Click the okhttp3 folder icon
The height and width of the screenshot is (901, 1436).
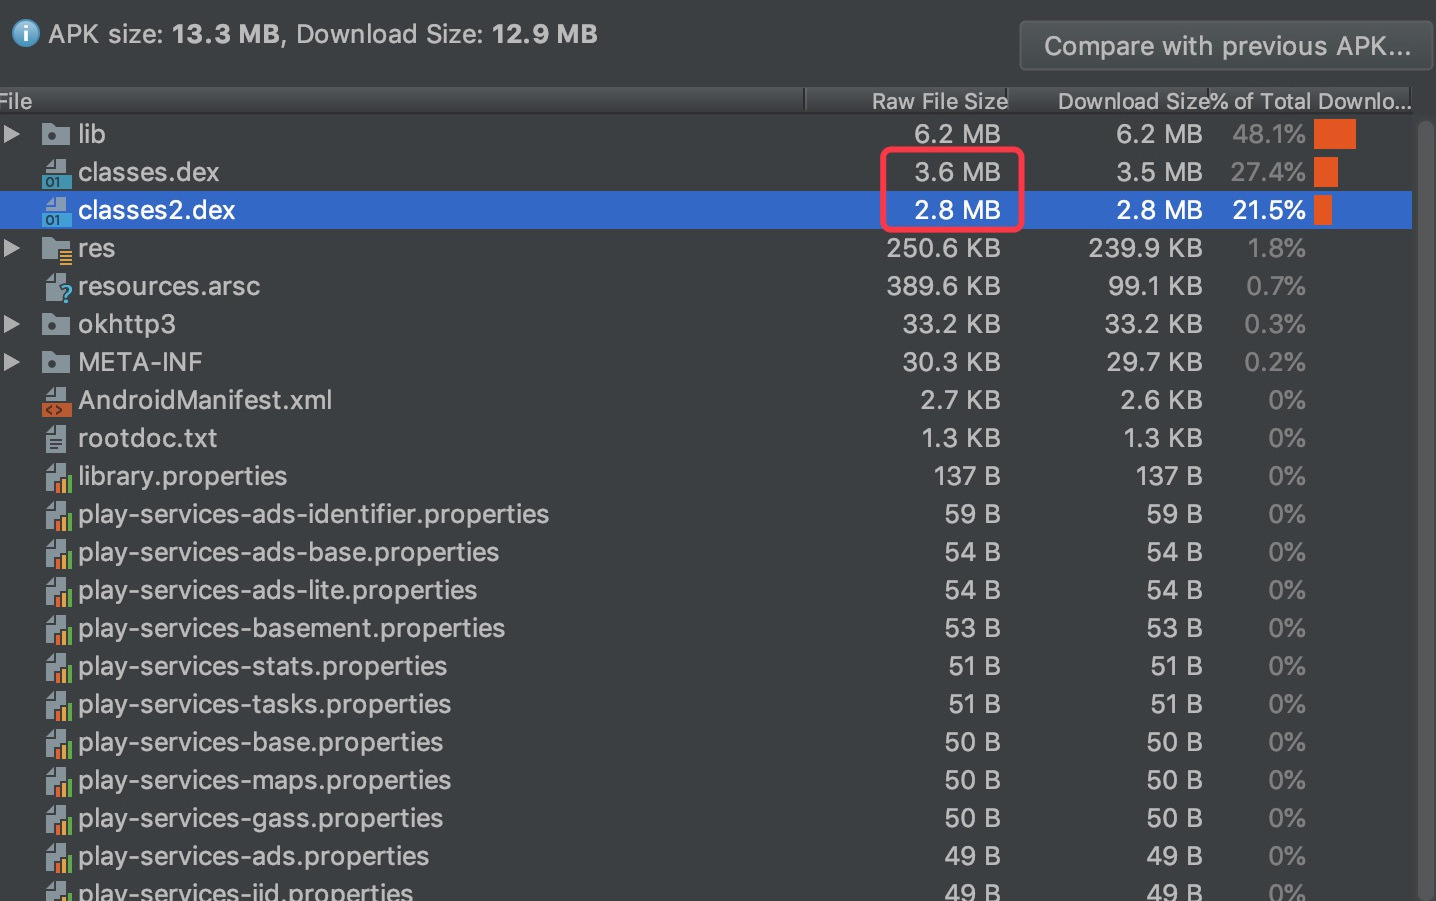[x=56, y=325]
